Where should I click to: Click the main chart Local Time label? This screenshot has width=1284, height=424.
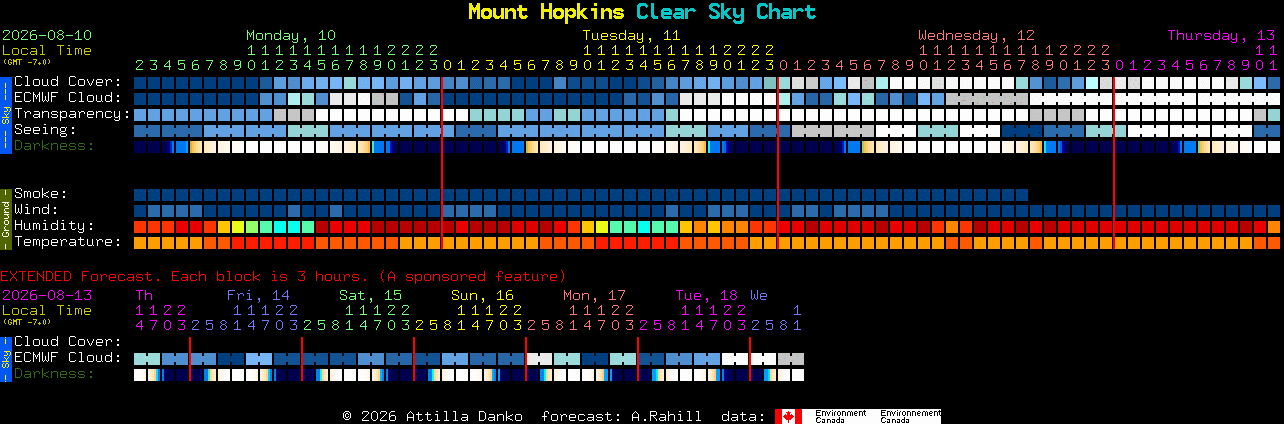(x=47, y=50)
